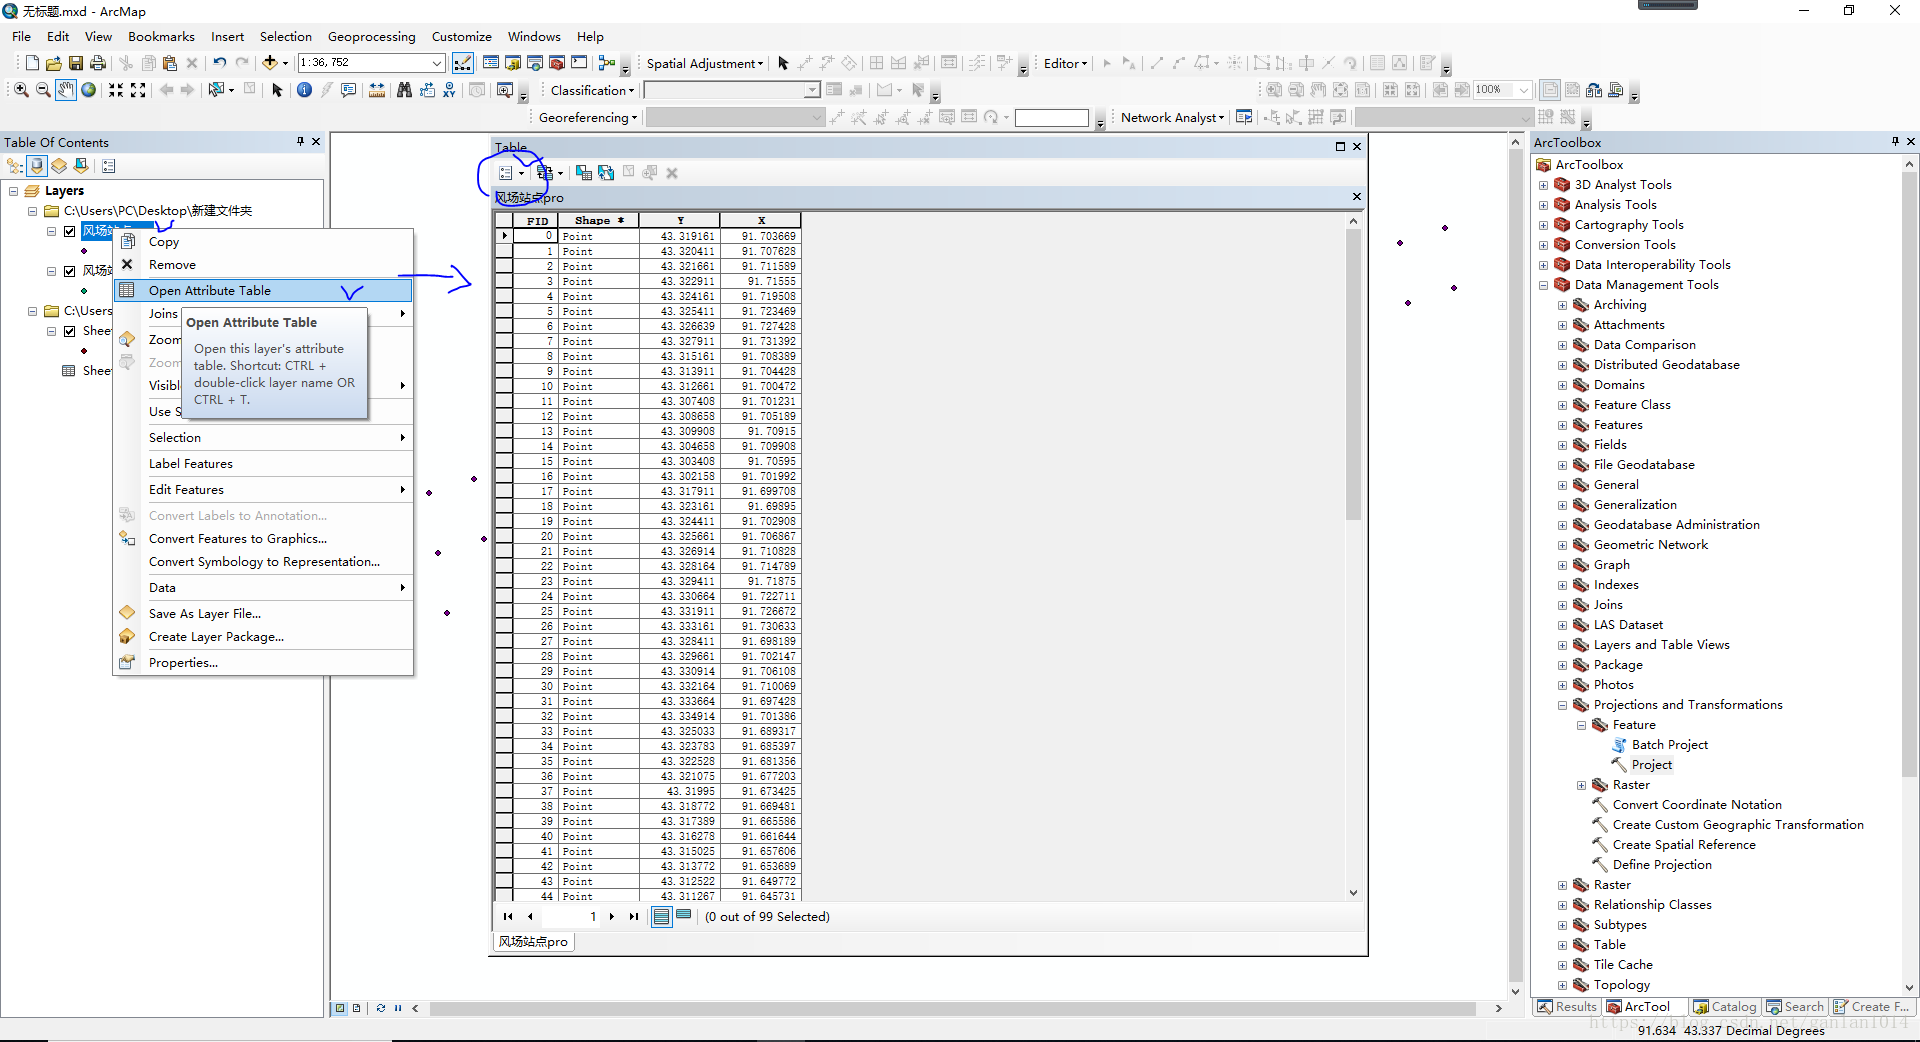The width and height of the screenshot is (1920, 1042).
Task: Select the Zoom Out magnifier tool
Action: click(43, 90)
